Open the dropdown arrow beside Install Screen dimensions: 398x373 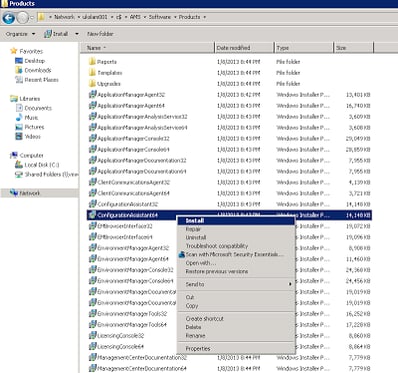77,34
